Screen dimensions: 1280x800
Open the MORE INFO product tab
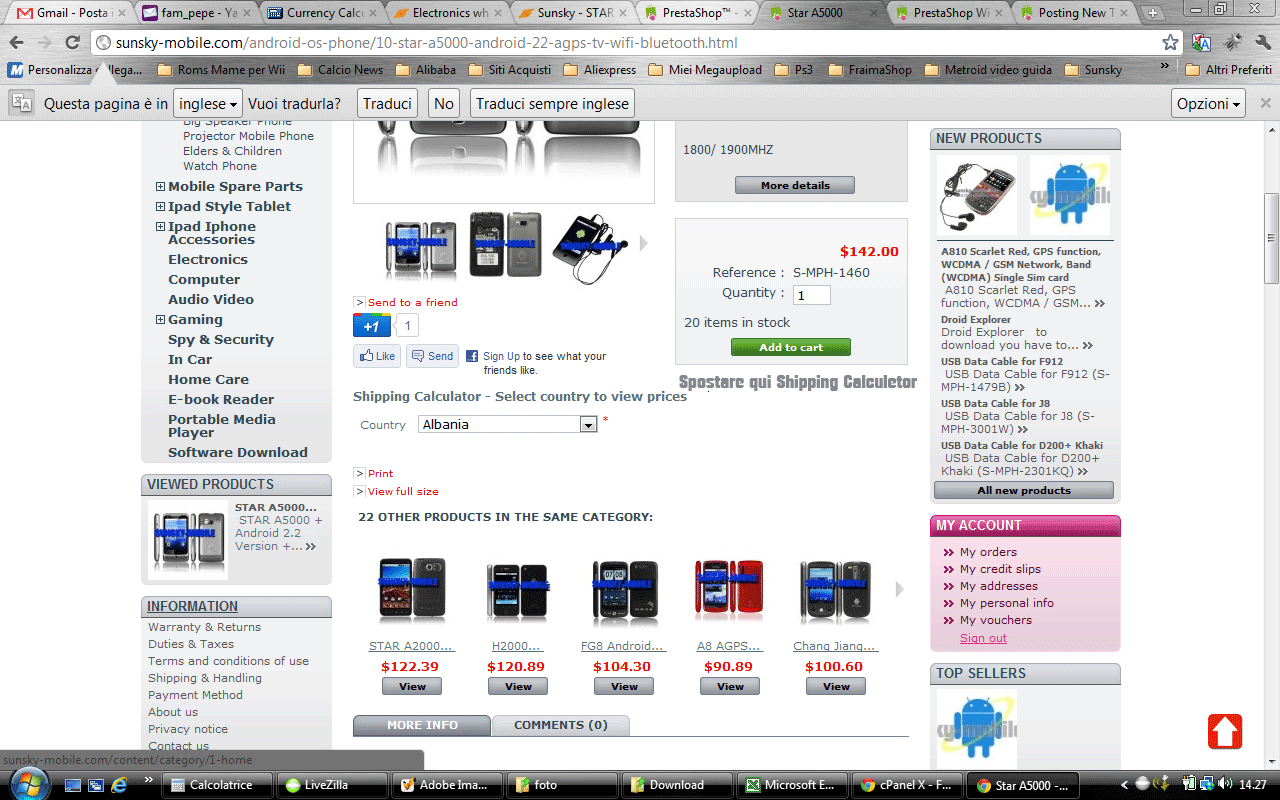tap(422, 725)
